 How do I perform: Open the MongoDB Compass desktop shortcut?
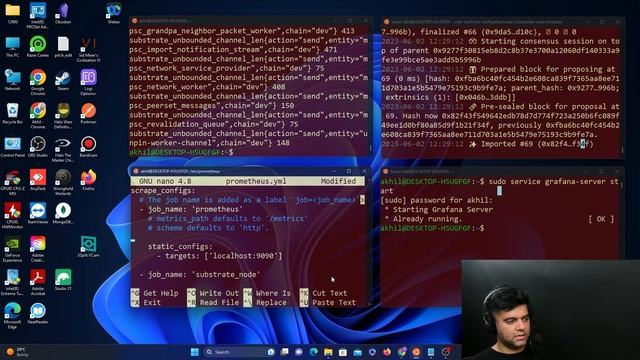click(x=63, y=213)
